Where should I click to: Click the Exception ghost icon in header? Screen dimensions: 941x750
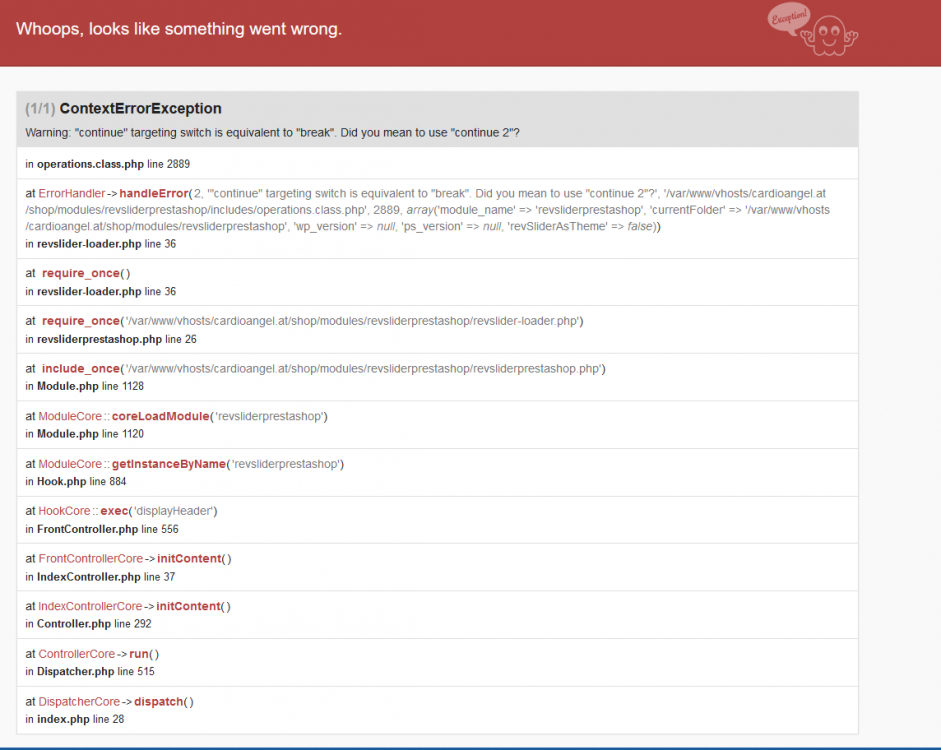[x=813, y=30]
